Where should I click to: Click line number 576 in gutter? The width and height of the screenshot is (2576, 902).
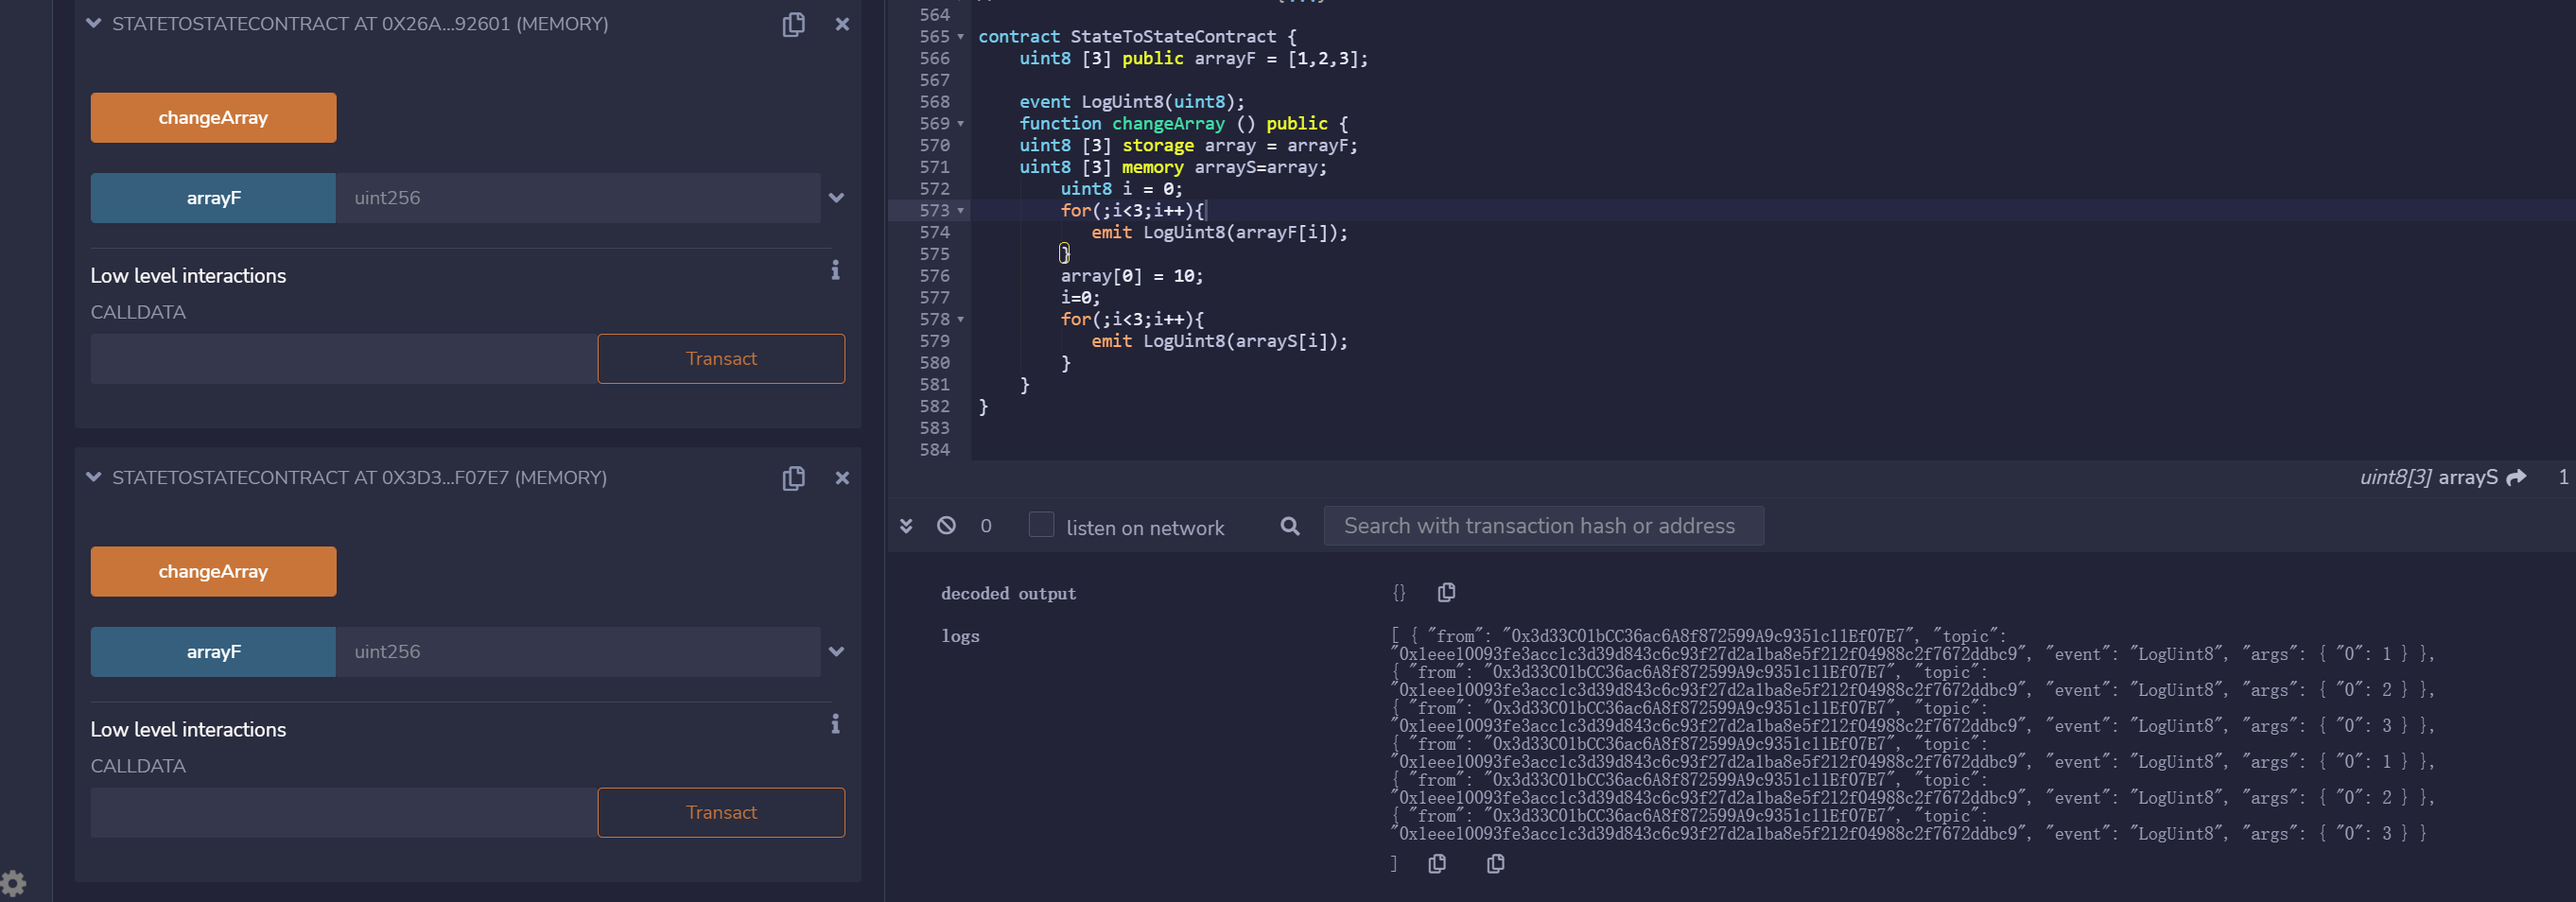[934, 276]
